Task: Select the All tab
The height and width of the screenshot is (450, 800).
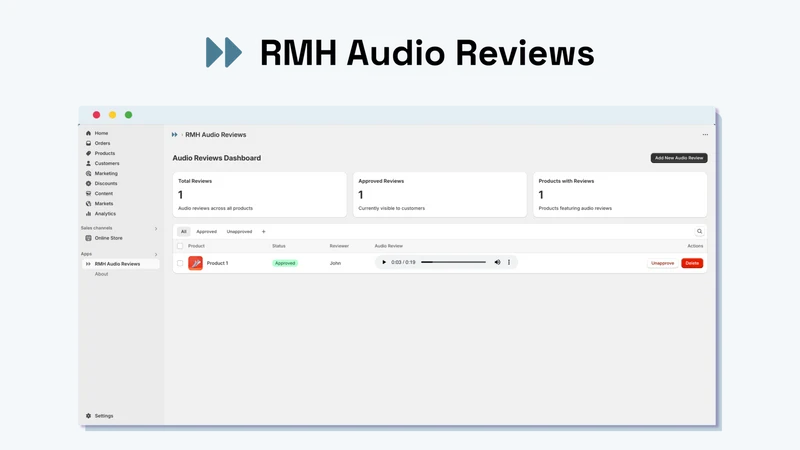Action: pyautogui.click(x=184, y=232)
